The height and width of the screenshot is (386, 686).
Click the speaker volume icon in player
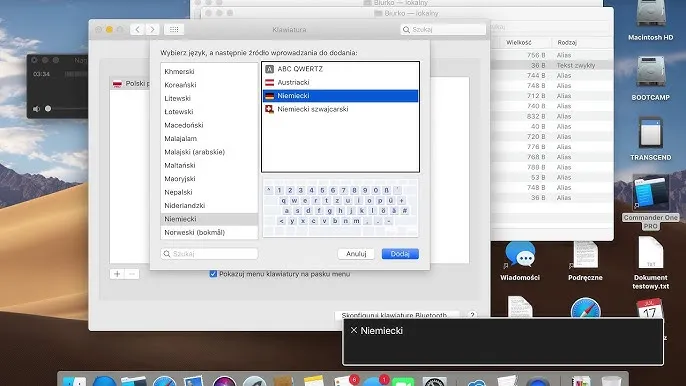point(36,109)
